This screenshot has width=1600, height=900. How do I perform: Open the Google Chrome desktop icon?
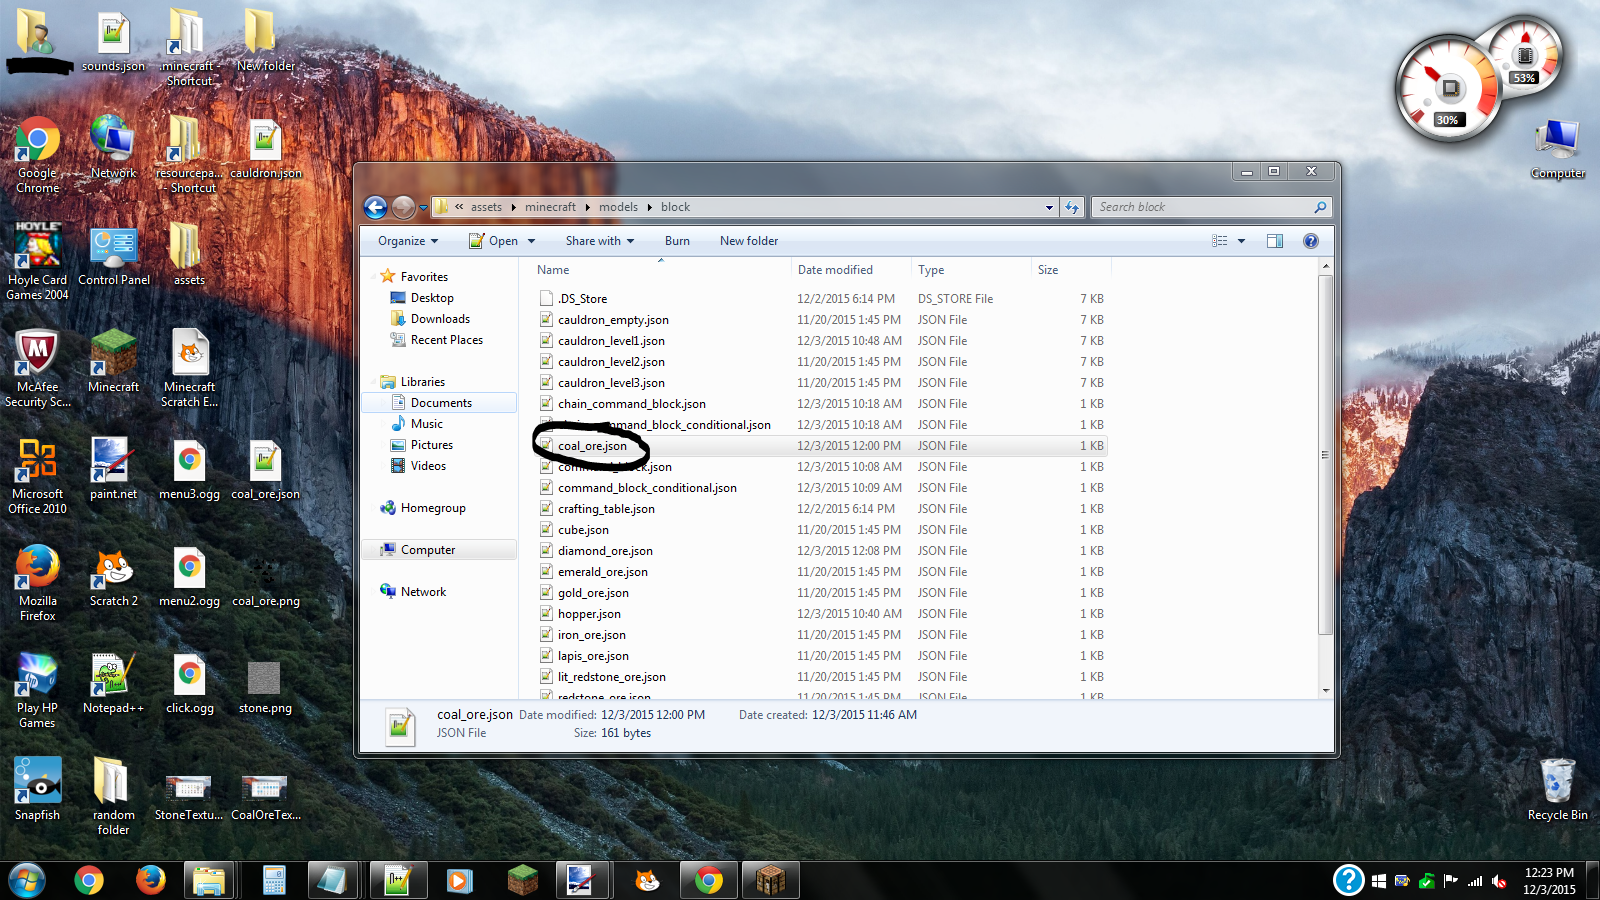tap(37, 143)
